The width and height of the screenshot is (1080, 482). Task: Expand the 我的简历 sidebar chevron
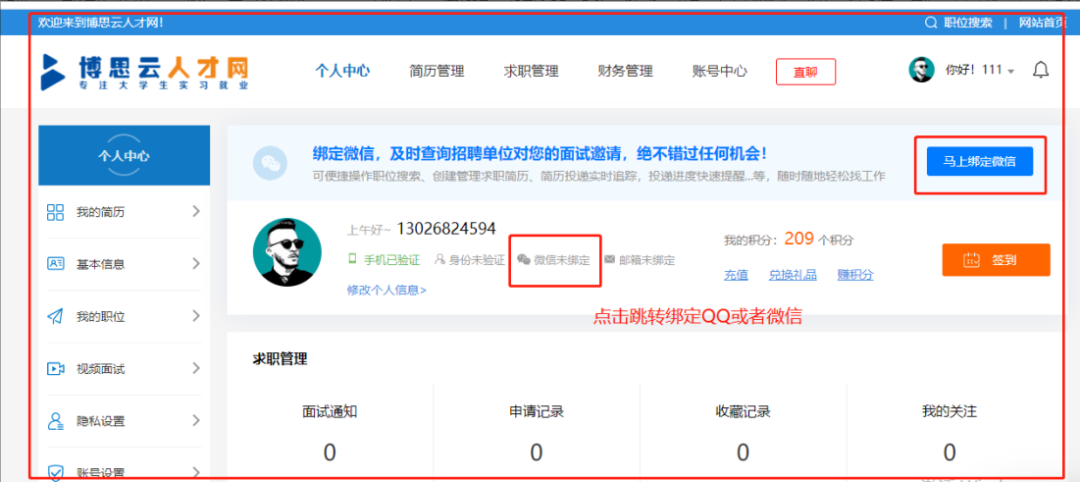point(195,211)
